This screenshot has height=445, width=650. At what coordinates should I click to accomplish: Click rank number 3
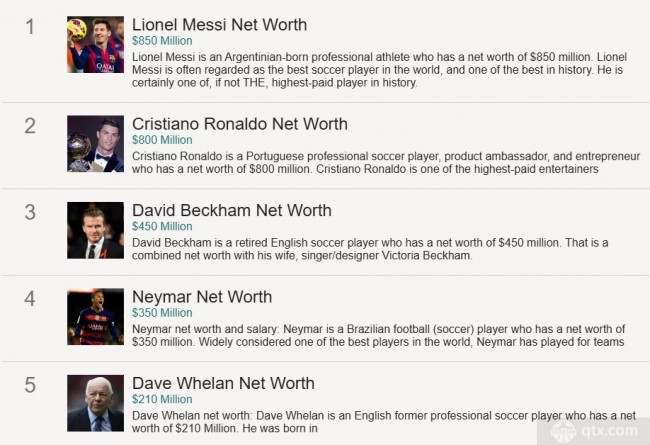click(x=30, y=212)
